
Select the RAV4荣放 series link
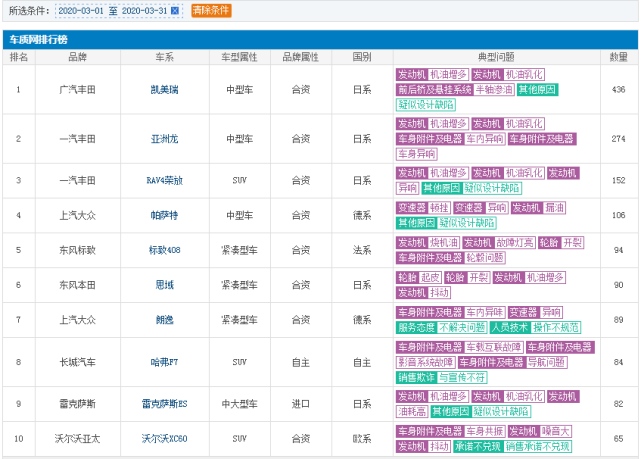coord(165,180)
